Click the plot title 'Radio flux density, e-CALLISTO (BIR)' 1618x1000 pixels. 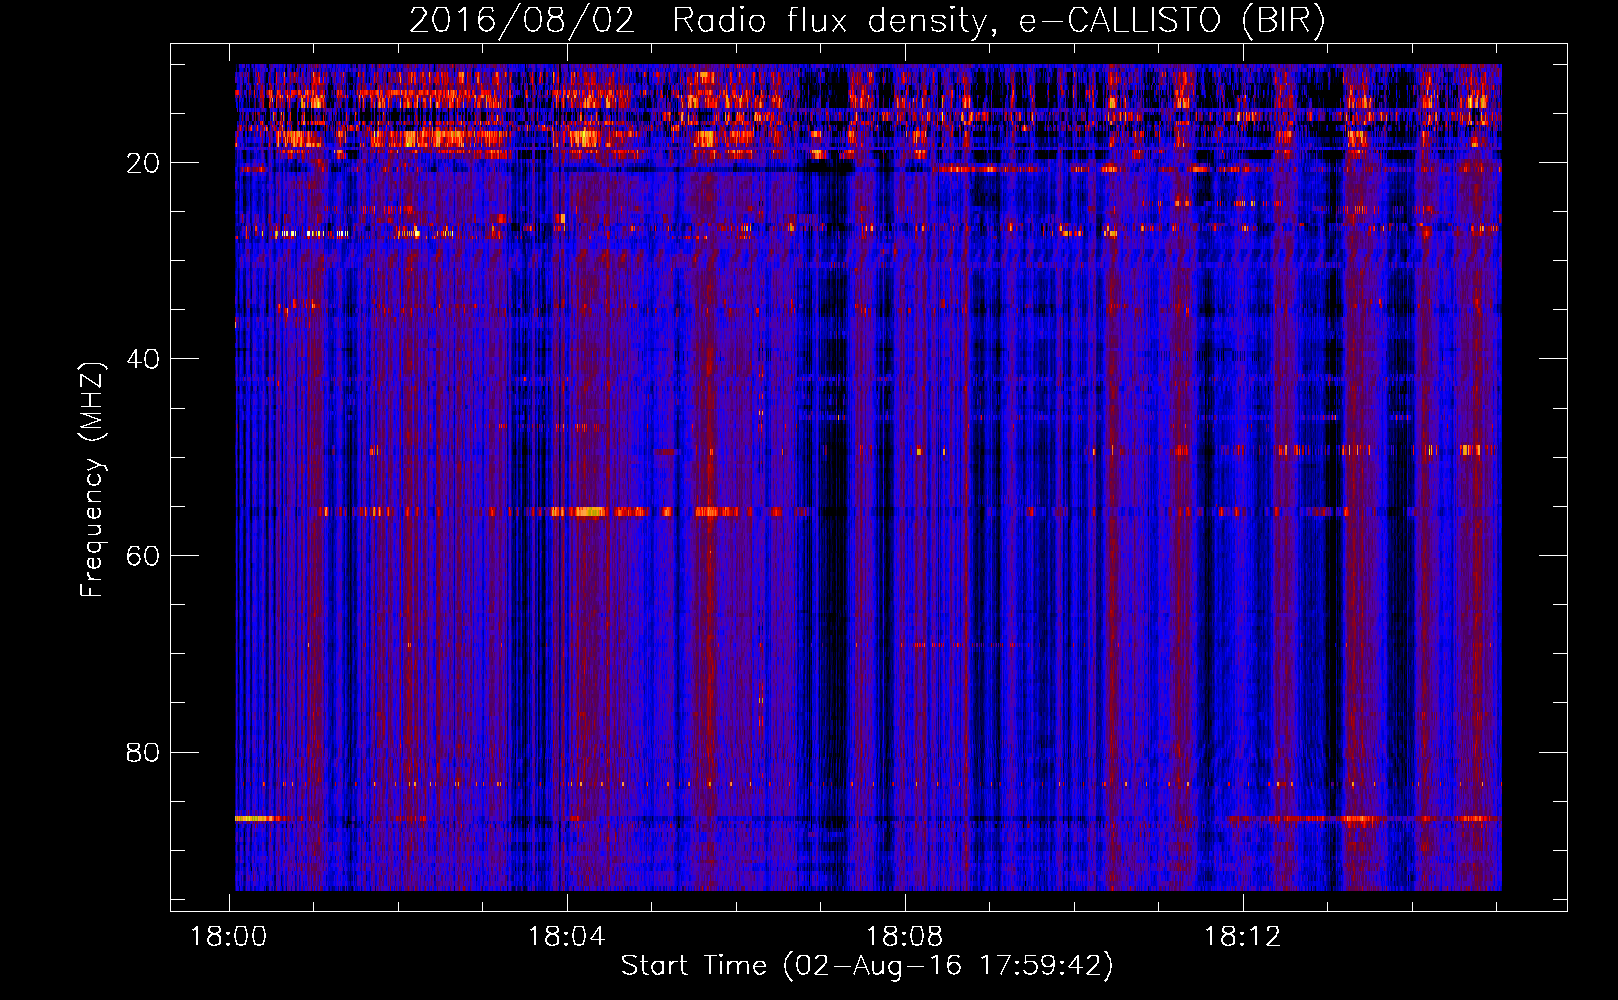click(998, 21)
